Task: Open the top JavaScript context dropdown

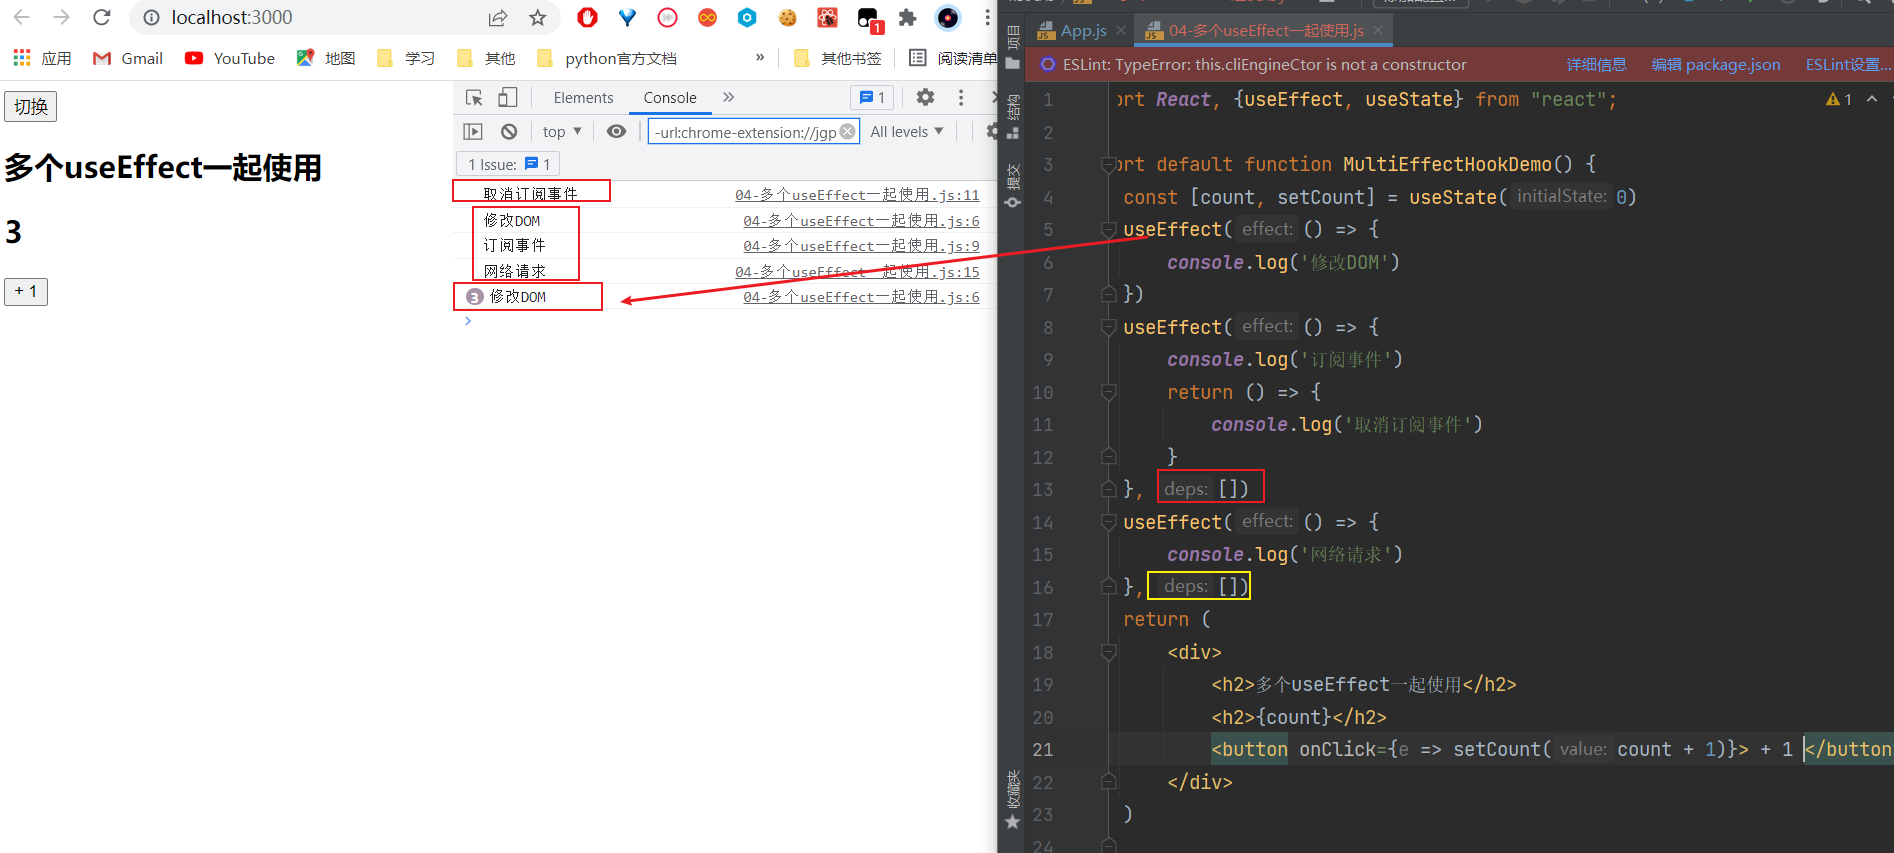Action: [562, 131]
